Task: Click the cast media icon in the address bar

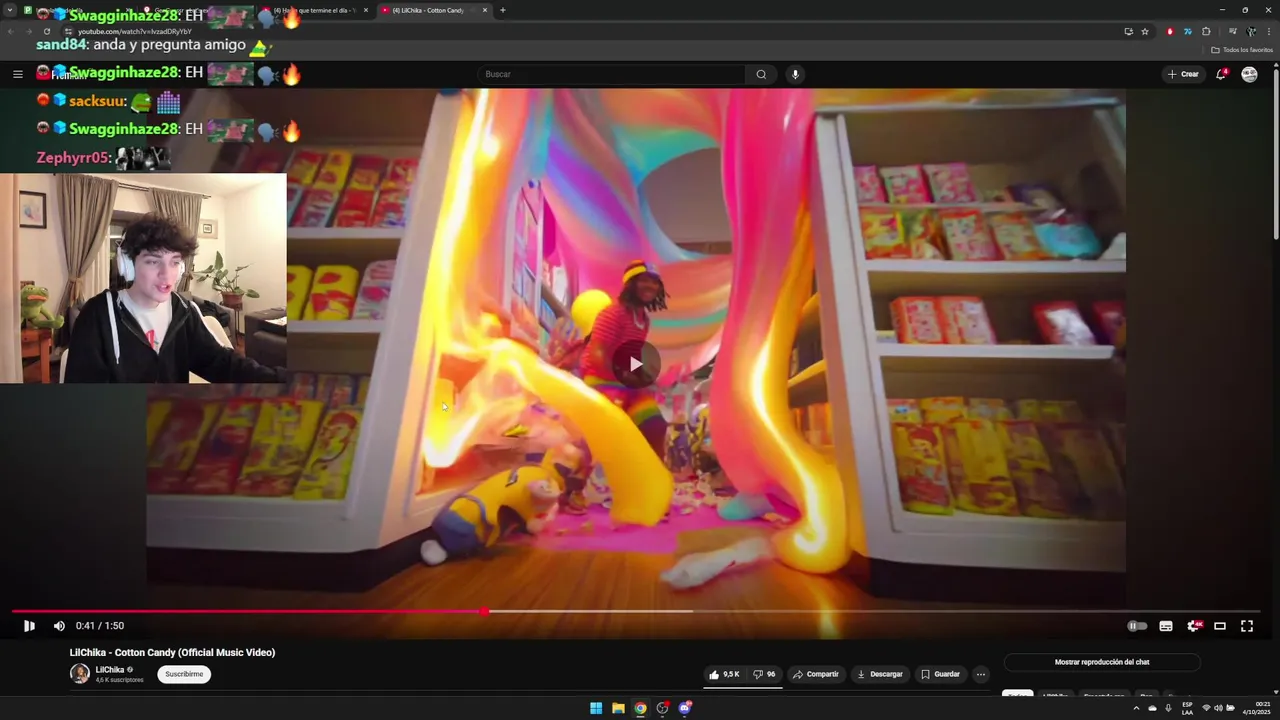Action: coord(1128,31)
